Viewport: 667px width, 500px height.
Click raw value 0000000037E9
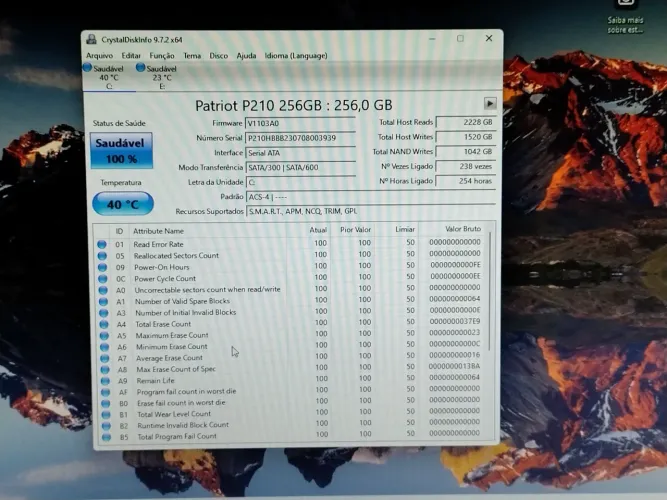pos(455,321)
